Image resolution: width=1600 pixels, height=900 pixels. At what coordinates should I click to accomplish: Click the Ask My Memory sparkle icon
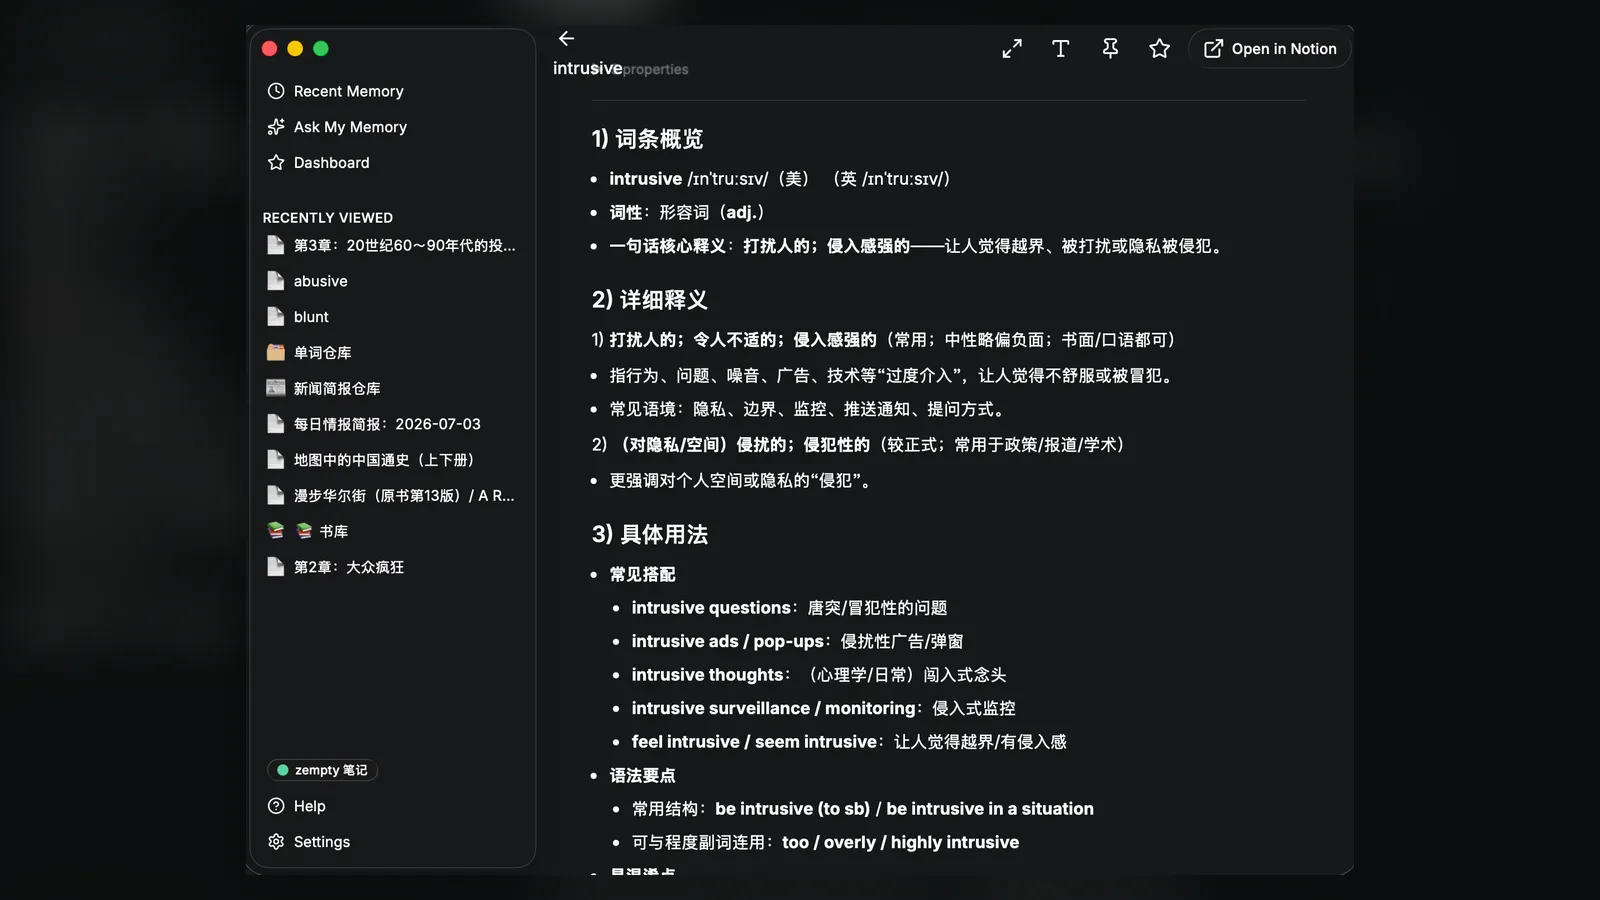(x=276, y=127)
